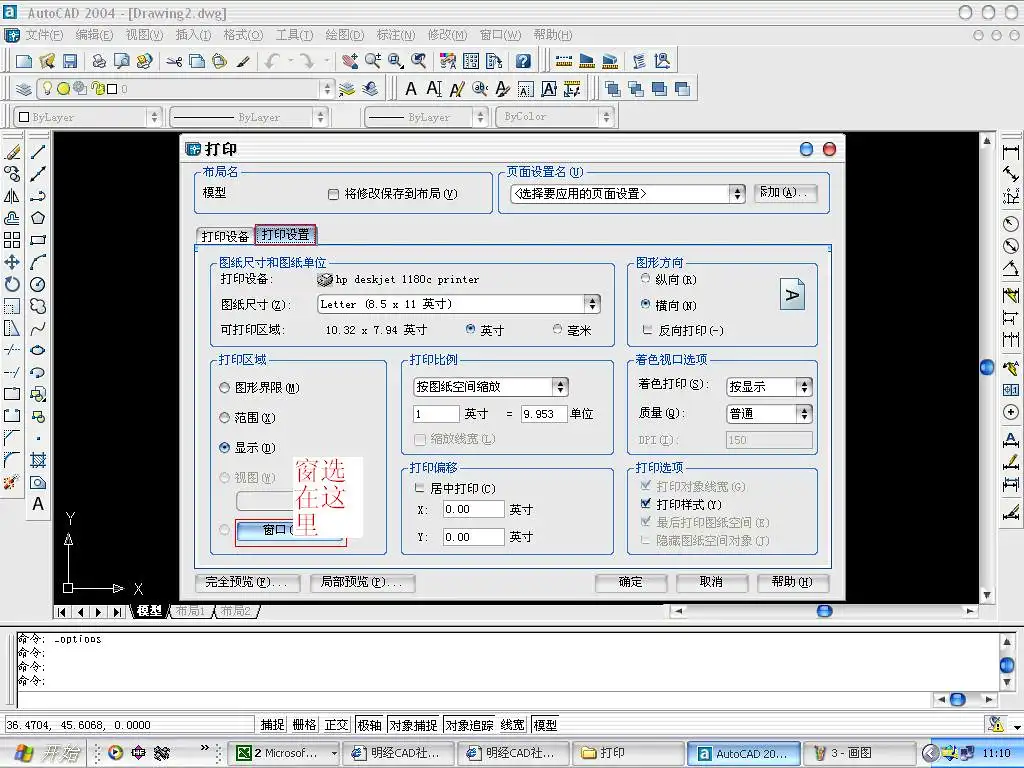1024x768 pixels.
Task: Click the 取消 button
Action: 711,582
